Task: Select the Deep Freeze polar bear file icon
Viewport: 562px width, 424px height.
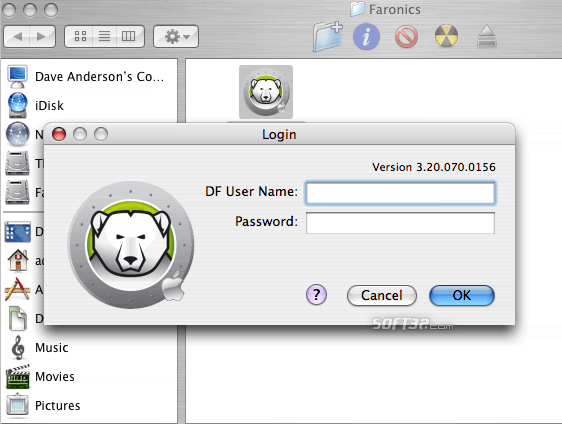Action: click(266, 92)
